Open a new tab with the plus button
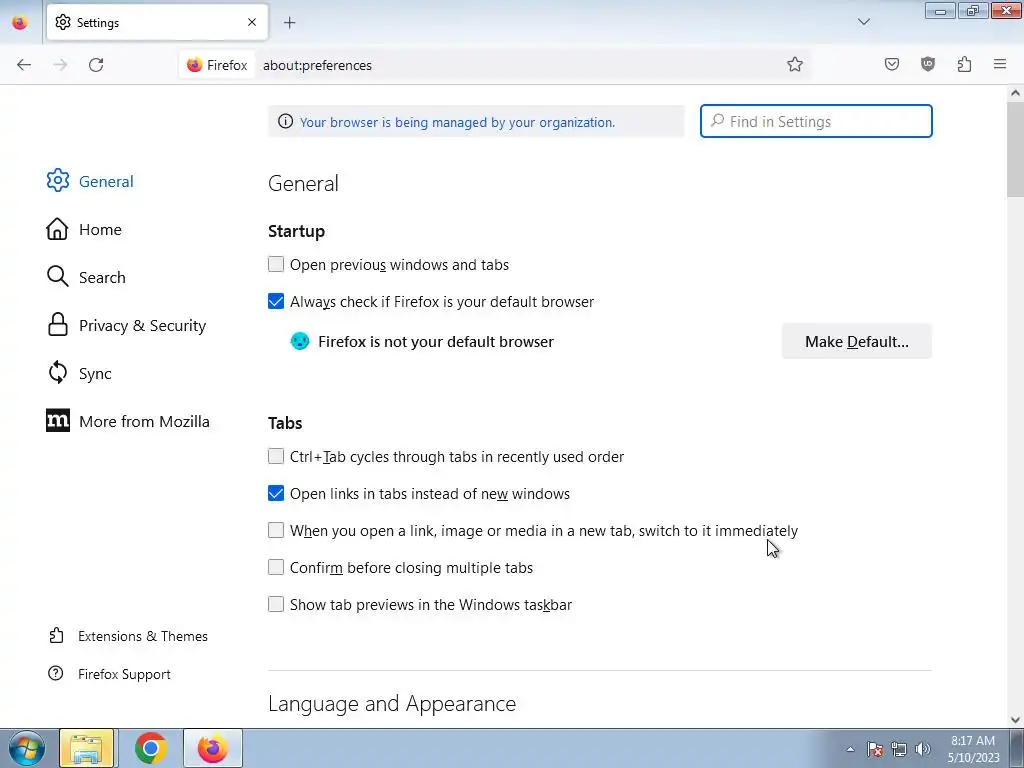 click(x=289, y=23)
